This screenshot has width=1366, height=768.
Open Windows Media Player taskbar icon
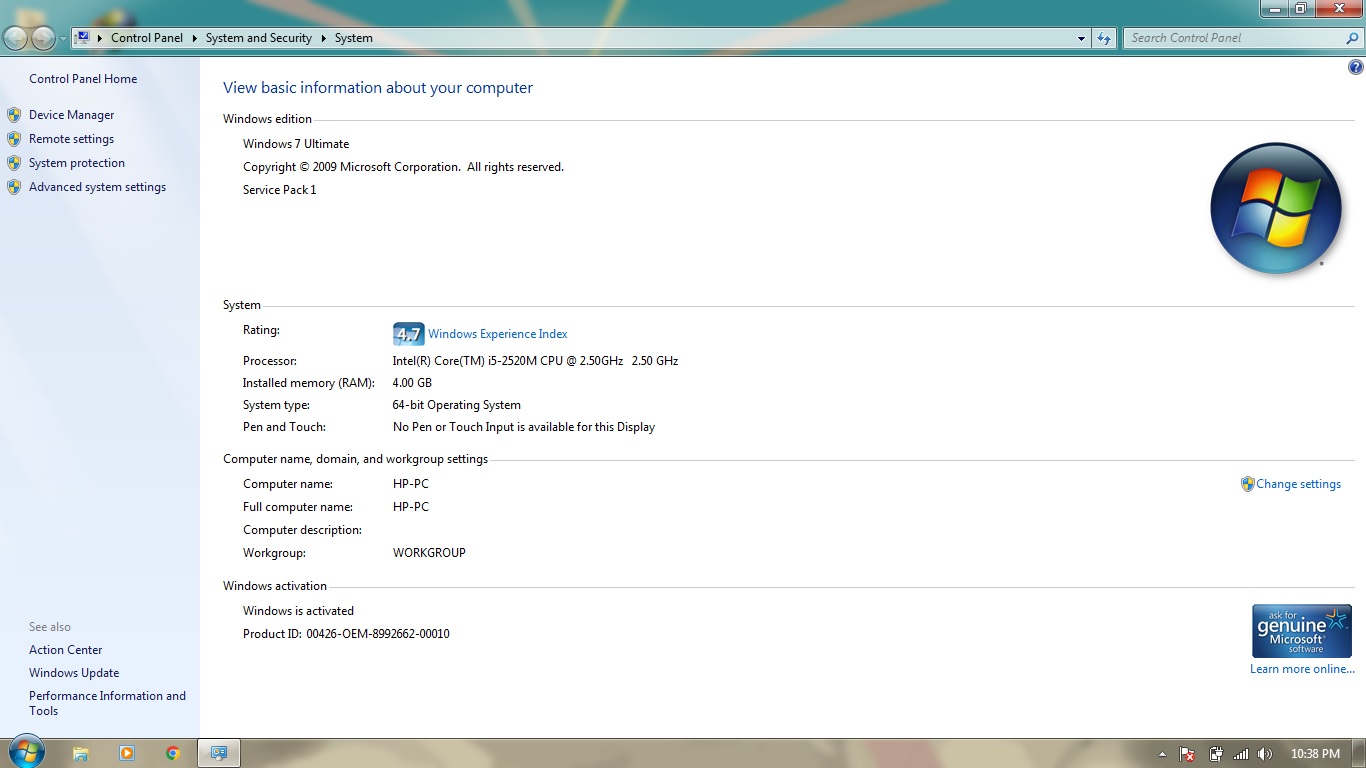coord(126,753)
